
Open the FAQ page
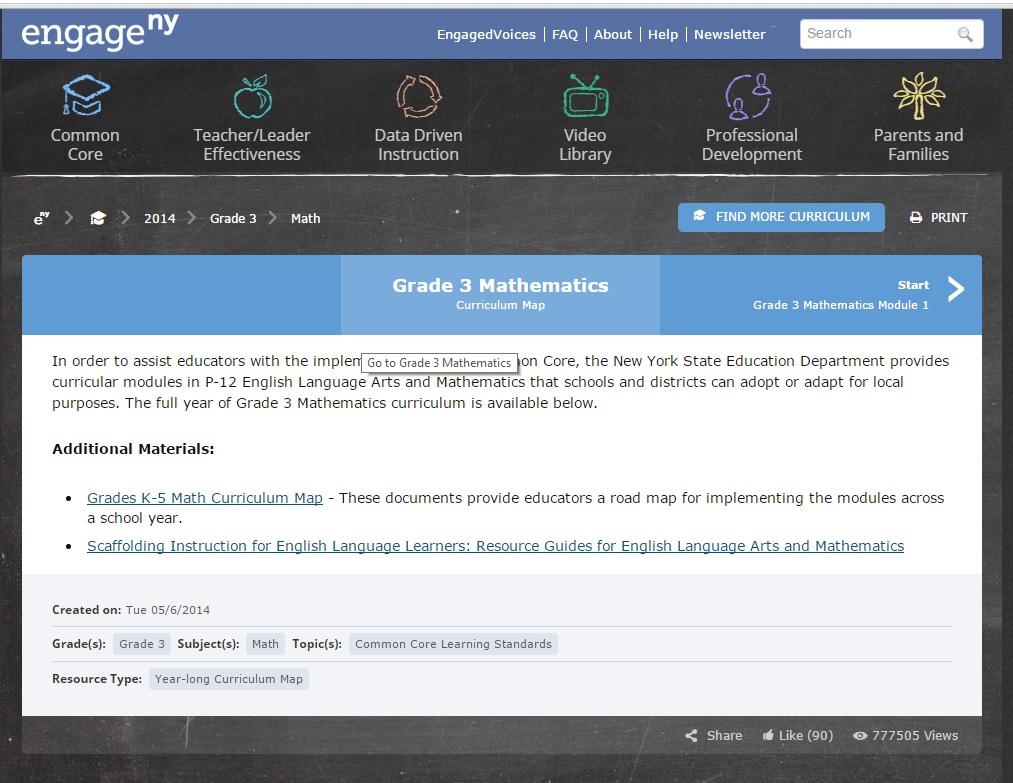tap(565, 34)
